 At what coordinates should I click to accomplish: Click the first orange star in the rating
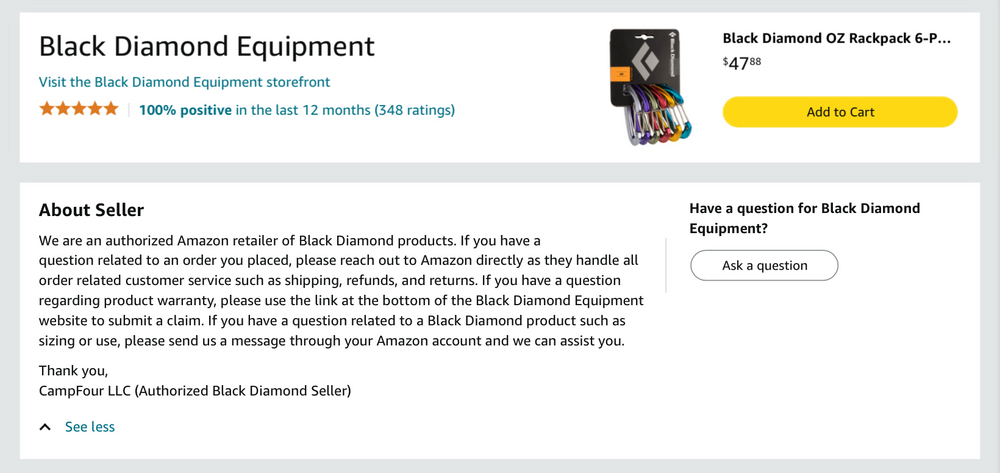pyautogui.click(x=47, y=109)
